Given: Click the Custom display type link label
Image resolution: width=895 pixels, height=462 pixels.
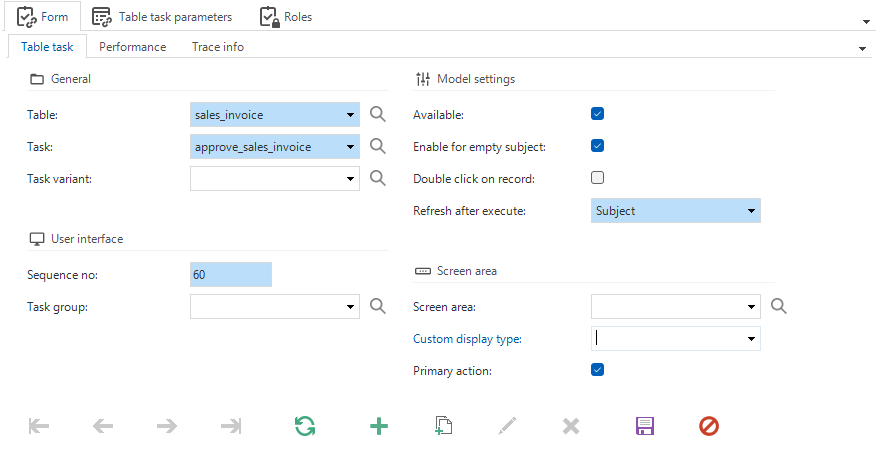Looking at the screenshot, I should 467,339.
